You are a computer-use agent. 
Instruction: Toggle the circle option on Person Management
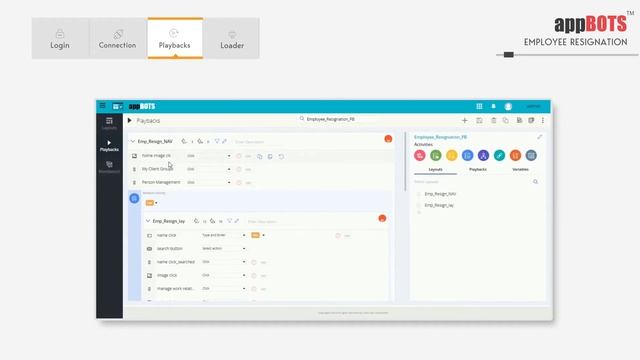[x=239, y=183]
